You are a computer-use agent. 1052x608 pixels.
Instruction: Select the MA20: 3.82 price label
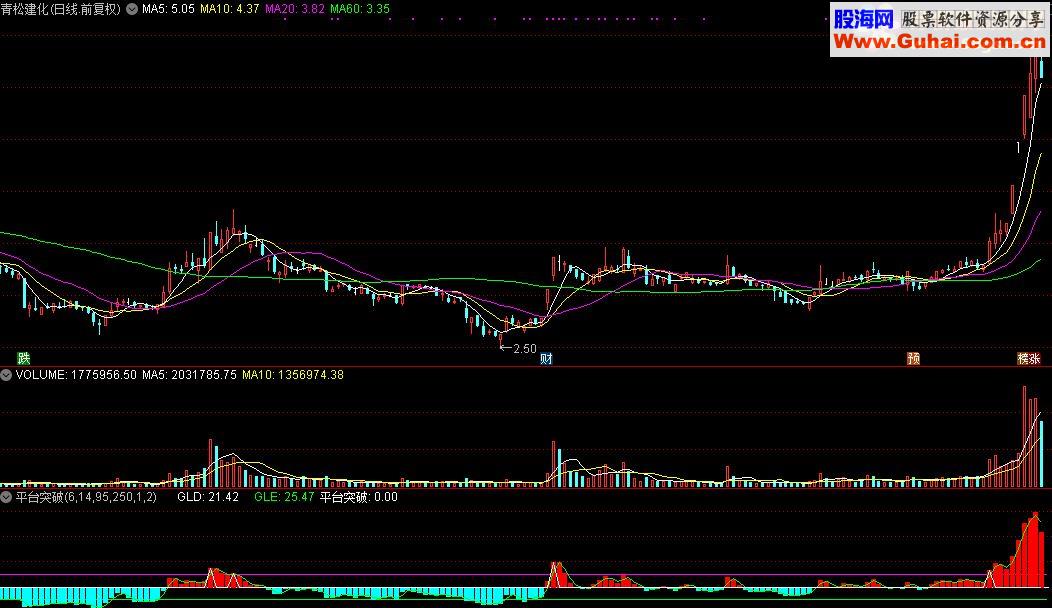[295, 9]
